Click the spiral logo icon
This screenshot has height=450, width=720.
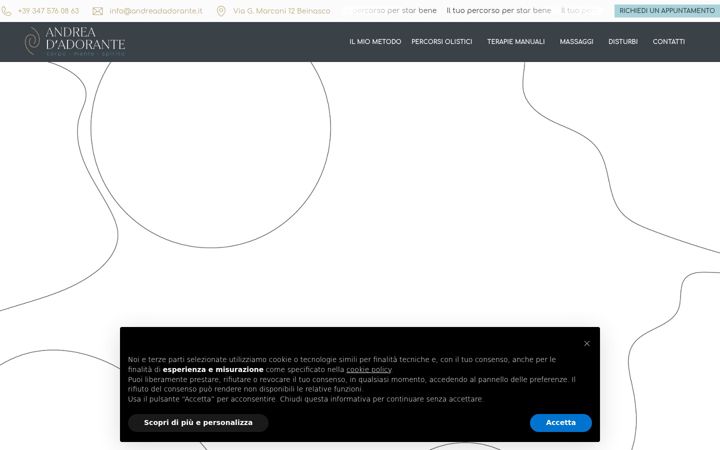(32, 41)
